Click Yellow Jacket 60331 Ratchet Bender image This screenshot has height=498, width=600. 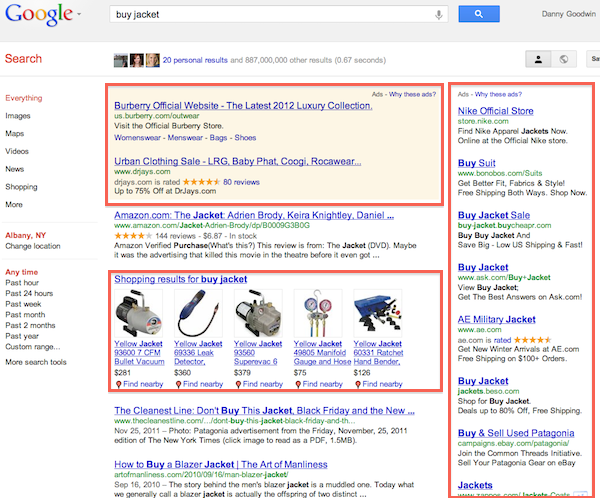[378, 313]
